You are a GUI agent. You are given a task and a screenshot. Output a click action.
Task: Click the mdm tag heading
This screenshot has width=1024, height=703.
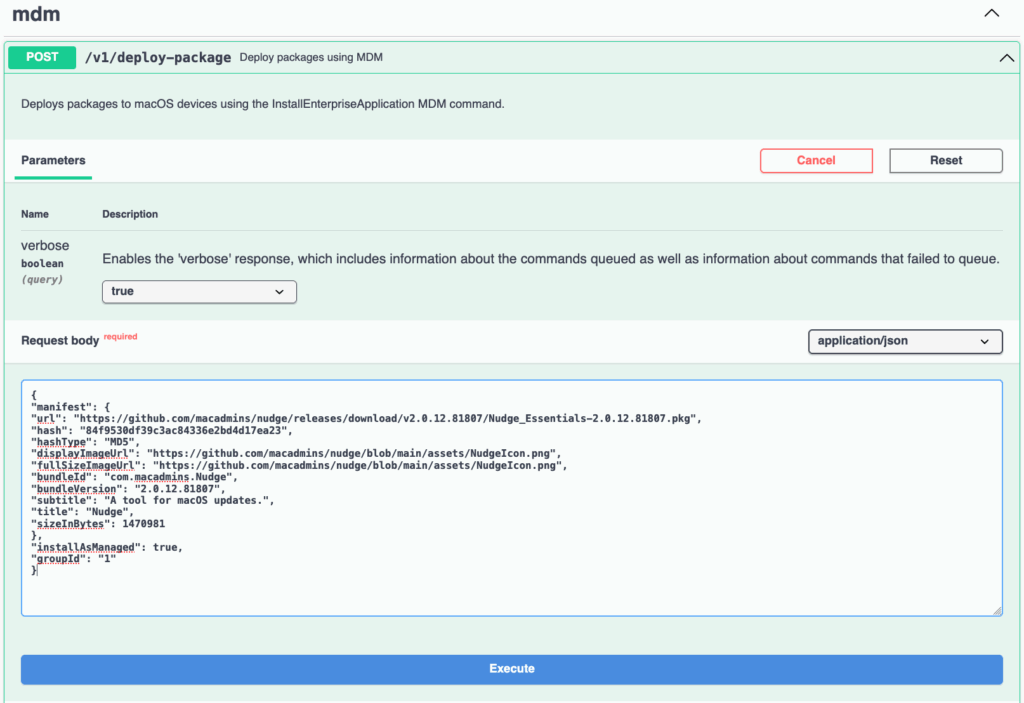pyautogui.click(x=36, y=15)
